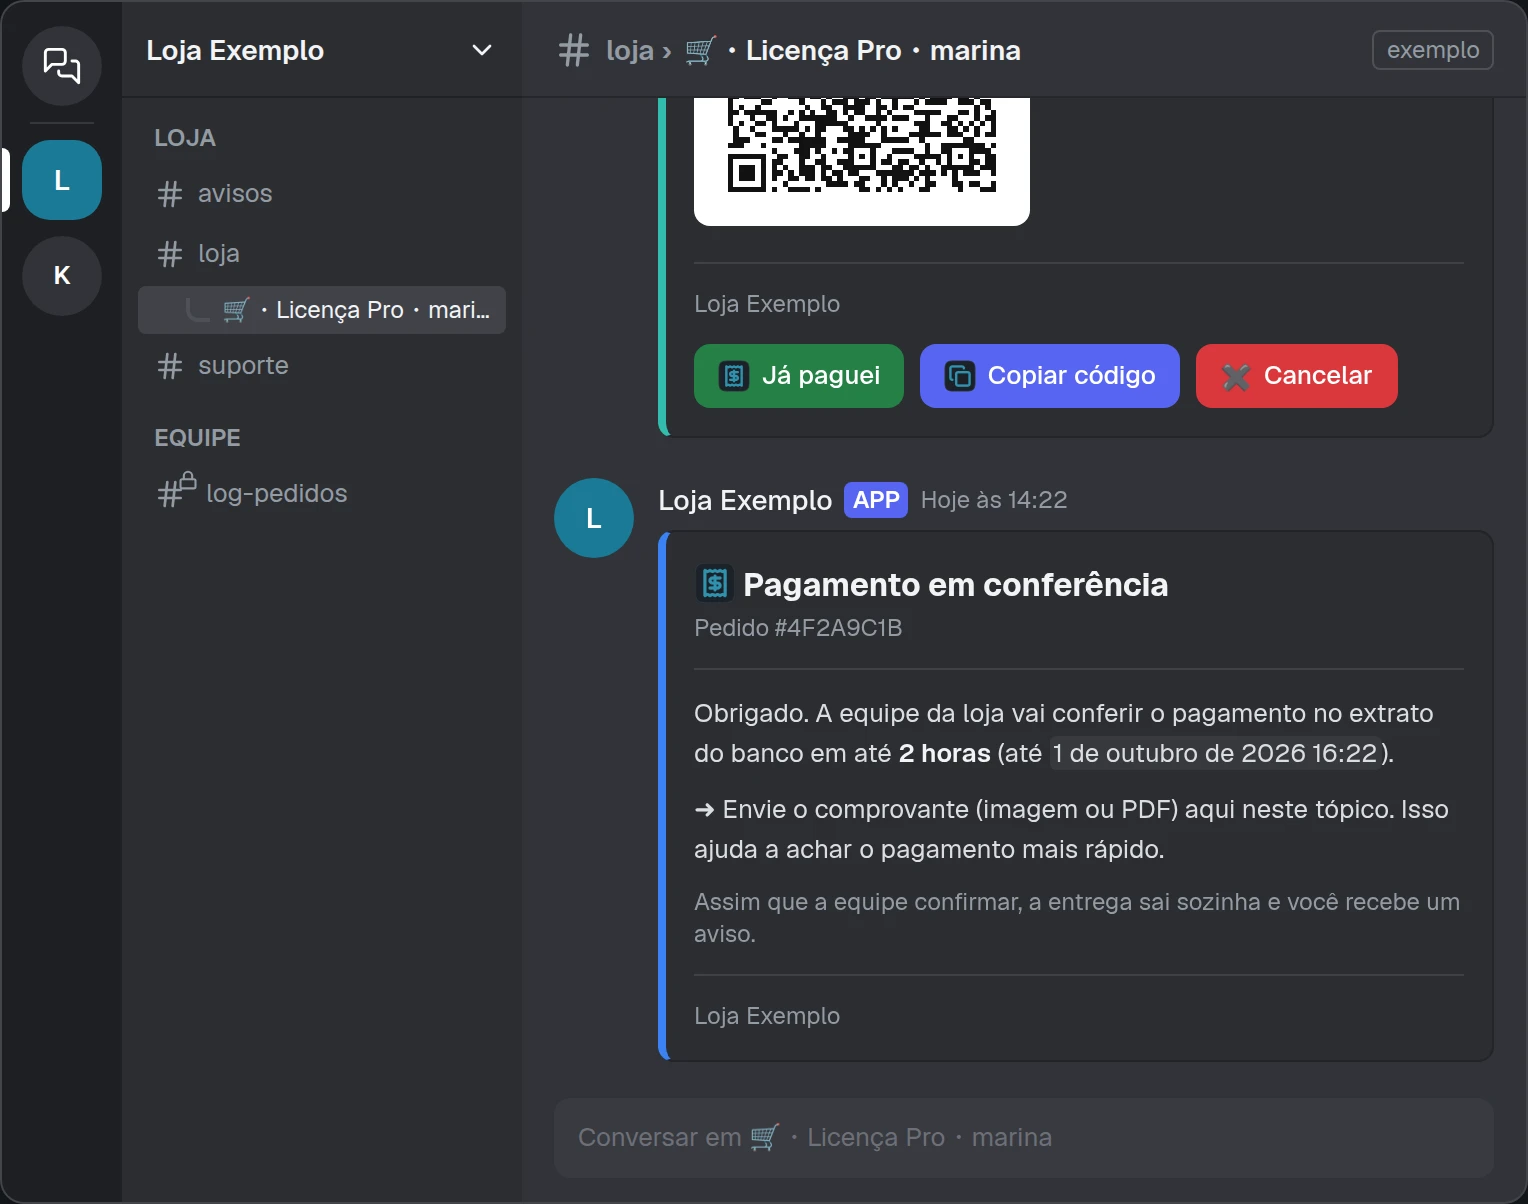This screenshot has height=1204, width=1528.
Task: Open the avisos channel
Action: point(322,194)
